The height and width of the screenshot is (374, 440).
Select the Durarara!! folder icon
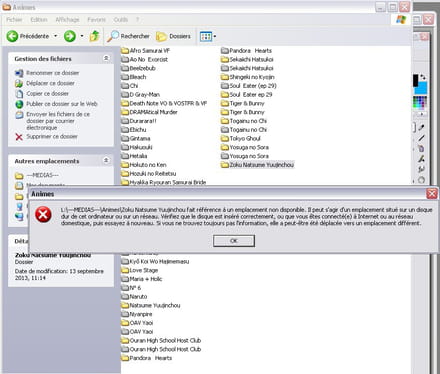tap(125, 121)
